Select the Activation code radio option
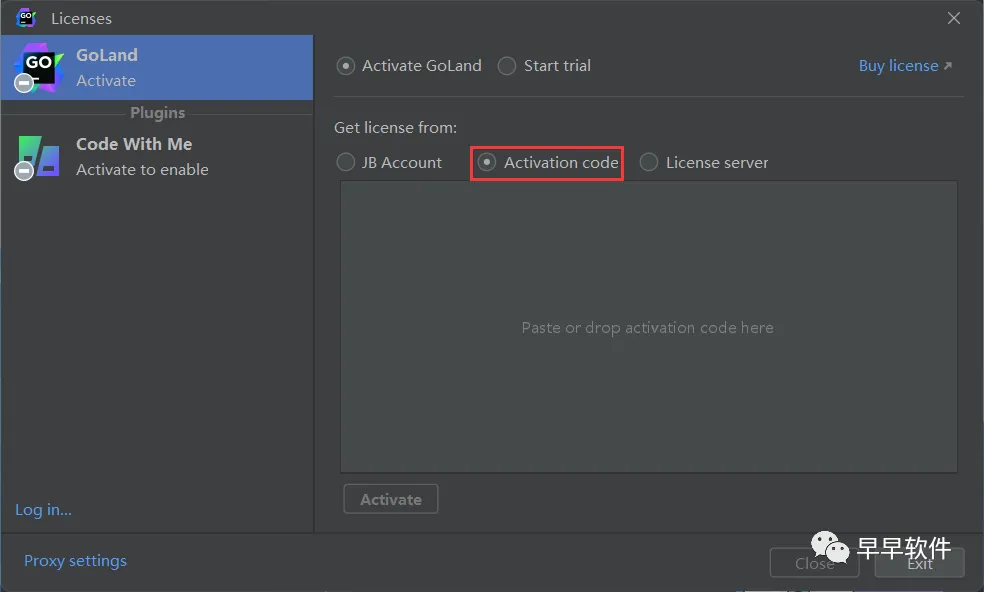The width and height of the screenshot is (984, 592). pos(488,163)
